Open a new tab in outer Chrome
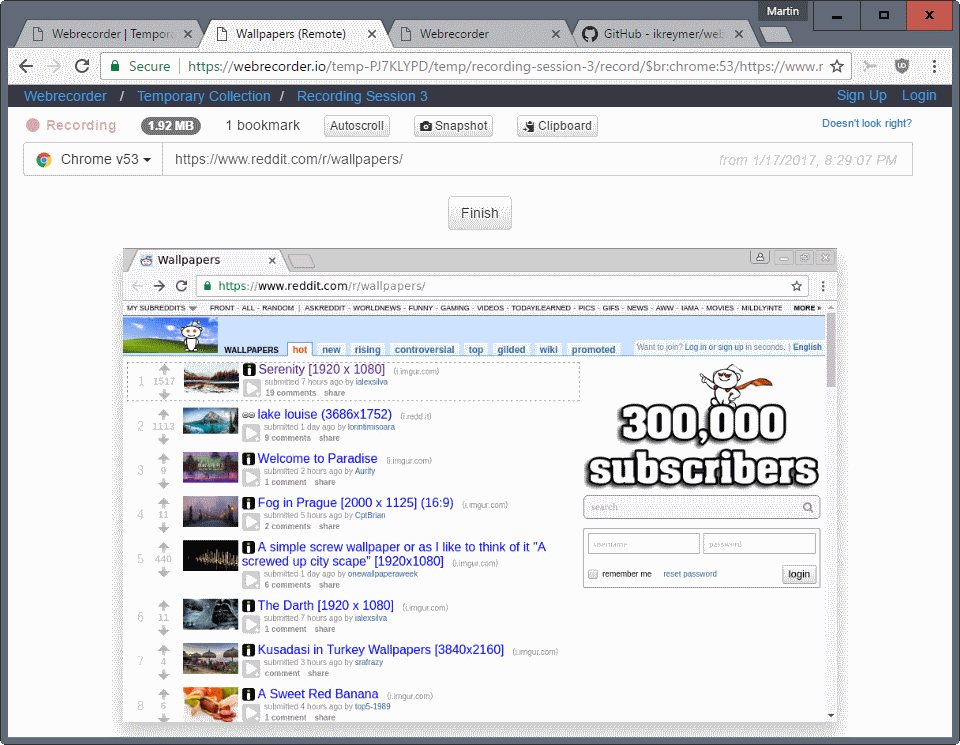The width and height of the screenshot is (960, 745). click(x=776, y=35)
